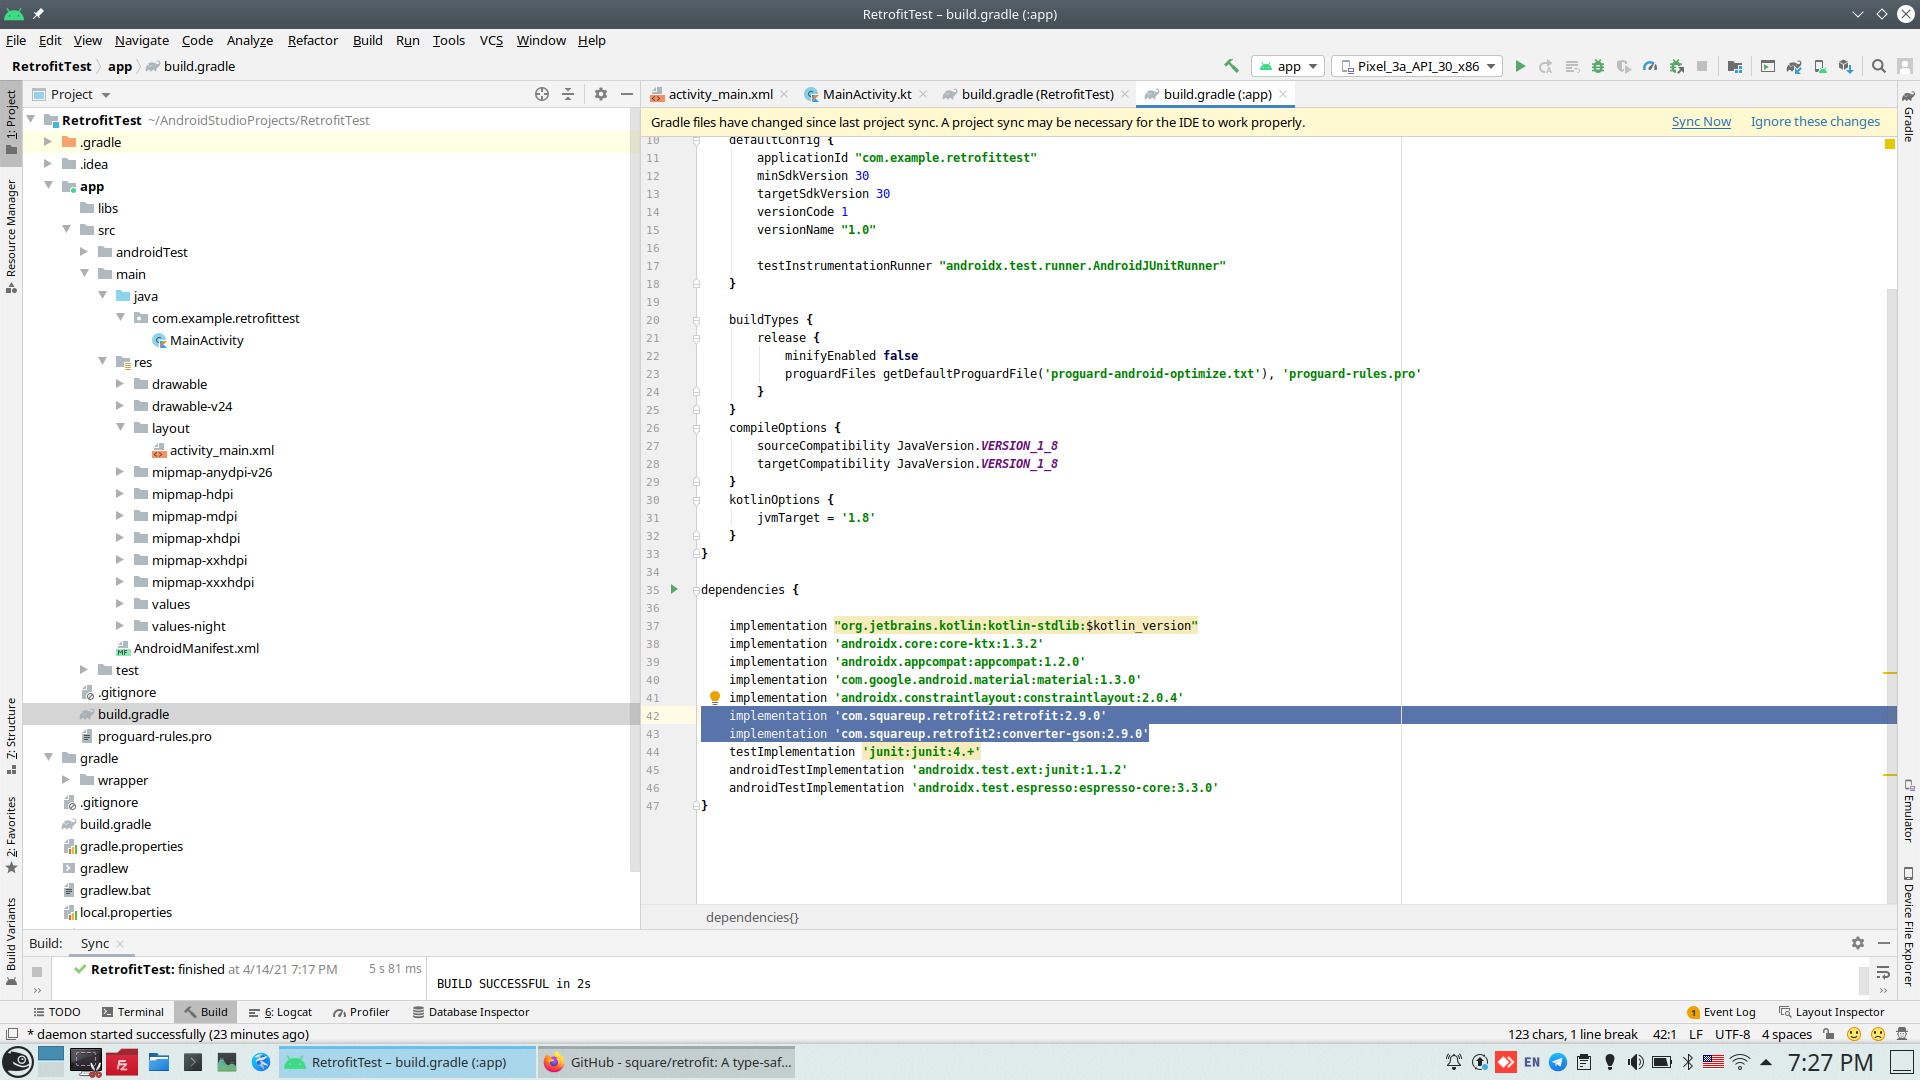The height and width of the screenshot is (1080, 1920).
Task: Toggle the Event Log tool window
Action: coord(1721,1012)
